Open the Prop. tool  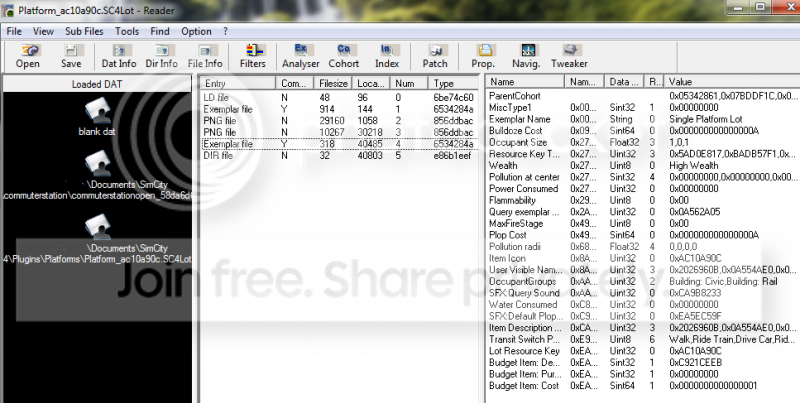(x=483, y=56)
